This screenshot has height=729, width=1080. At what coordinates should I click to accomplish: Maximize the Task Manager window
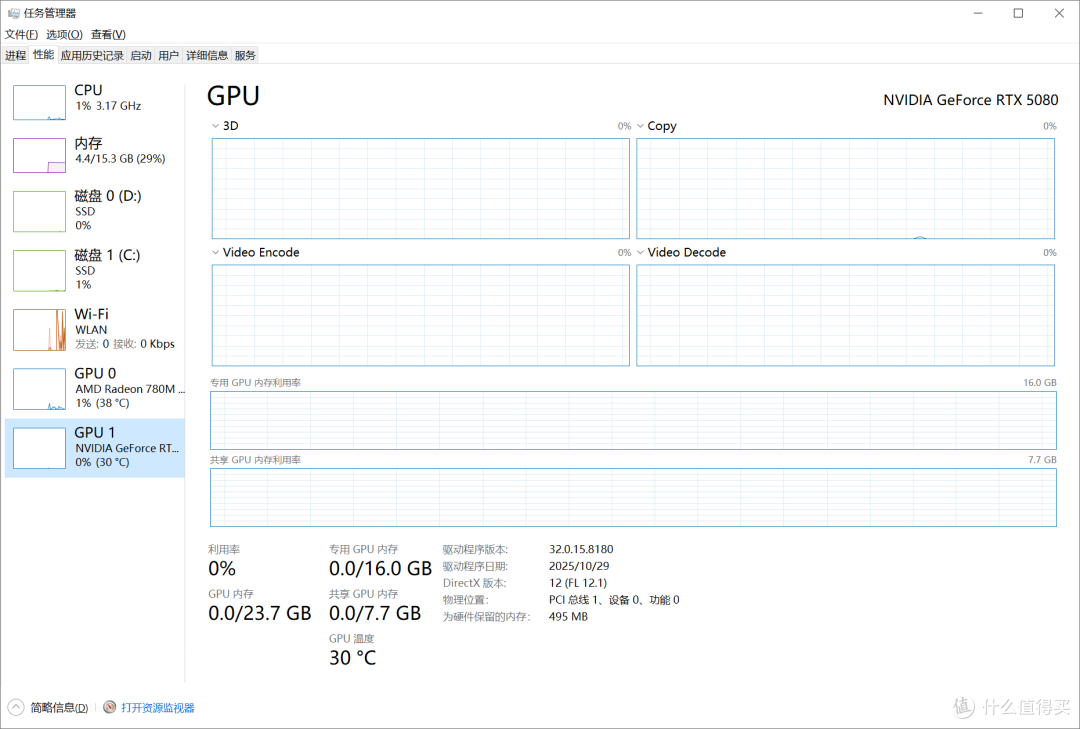[x=1018, y=13]
